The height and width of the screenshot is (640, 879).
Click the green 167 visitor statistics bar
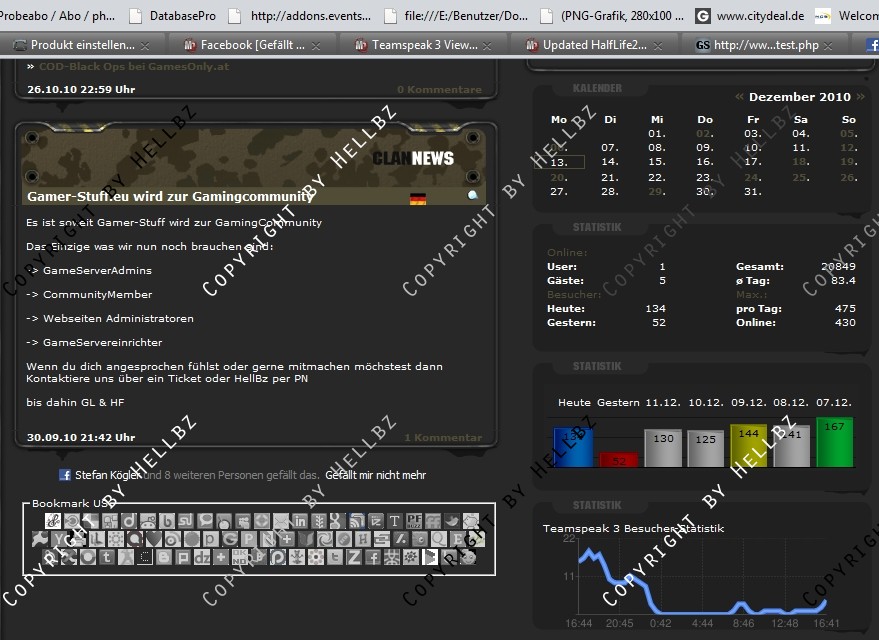pyautogui.click(x=834, y=442)
